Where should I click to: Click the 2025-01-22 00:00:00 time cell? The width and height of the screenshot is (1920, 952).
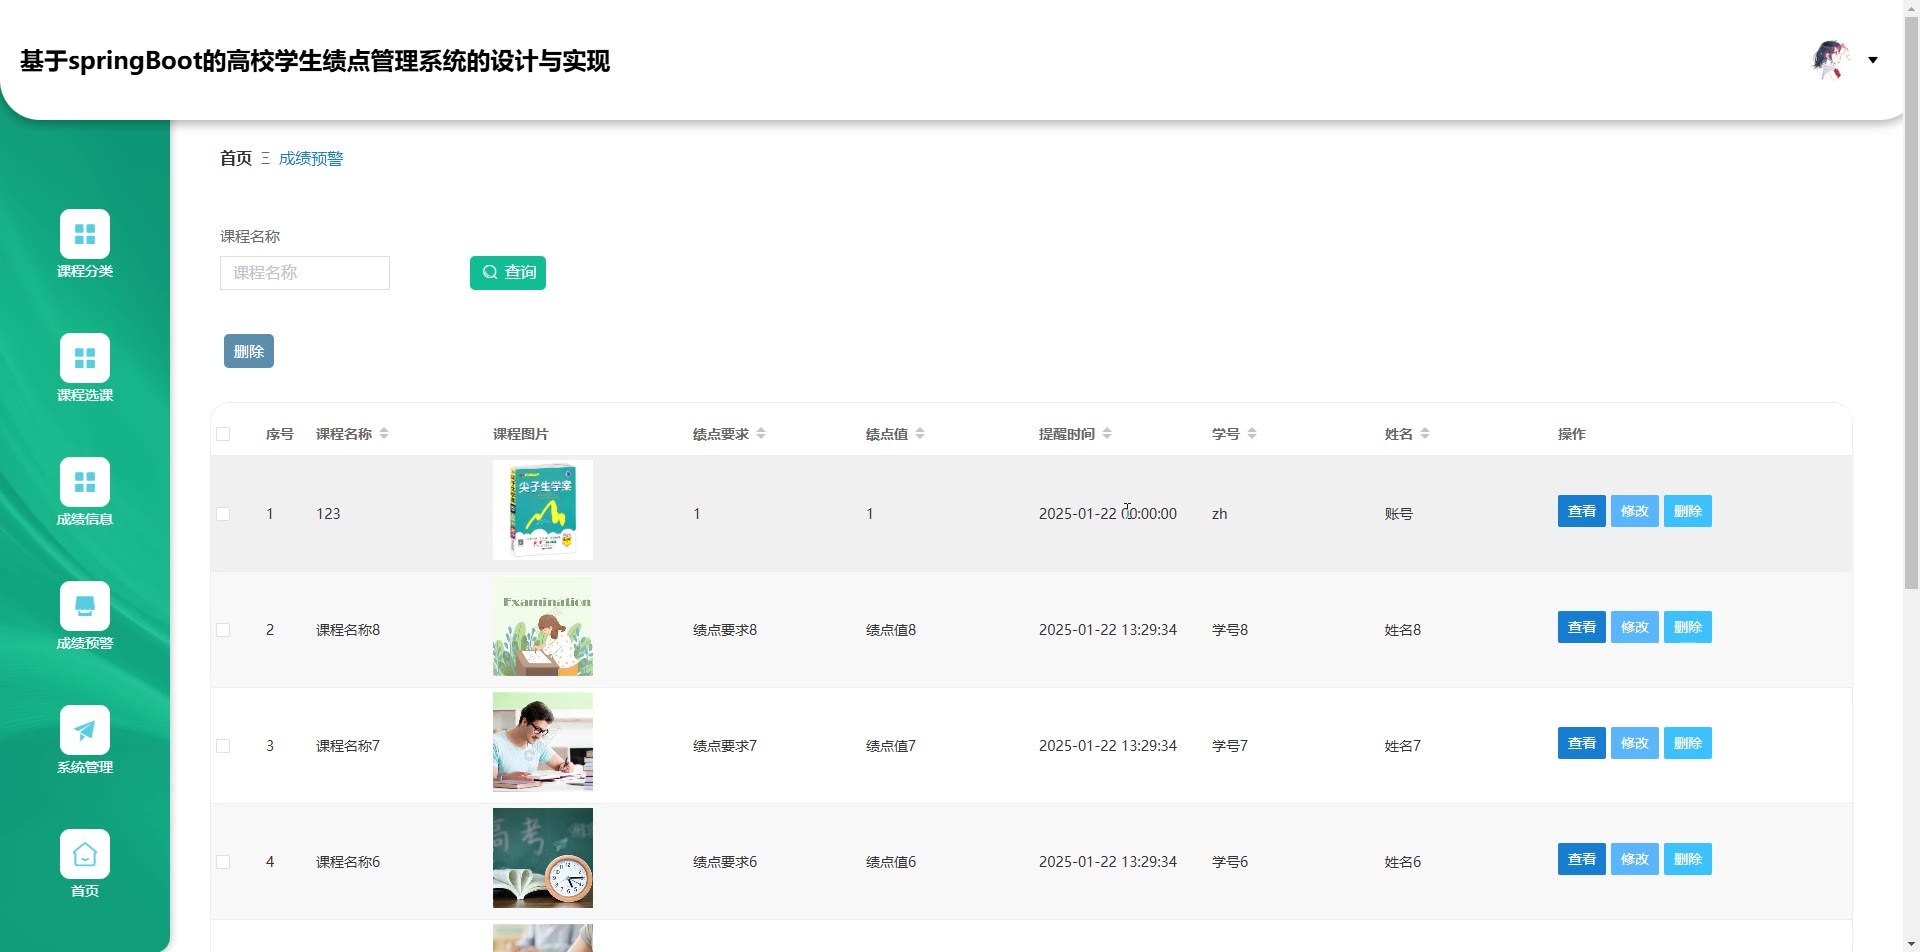[x=1108, y=514]
